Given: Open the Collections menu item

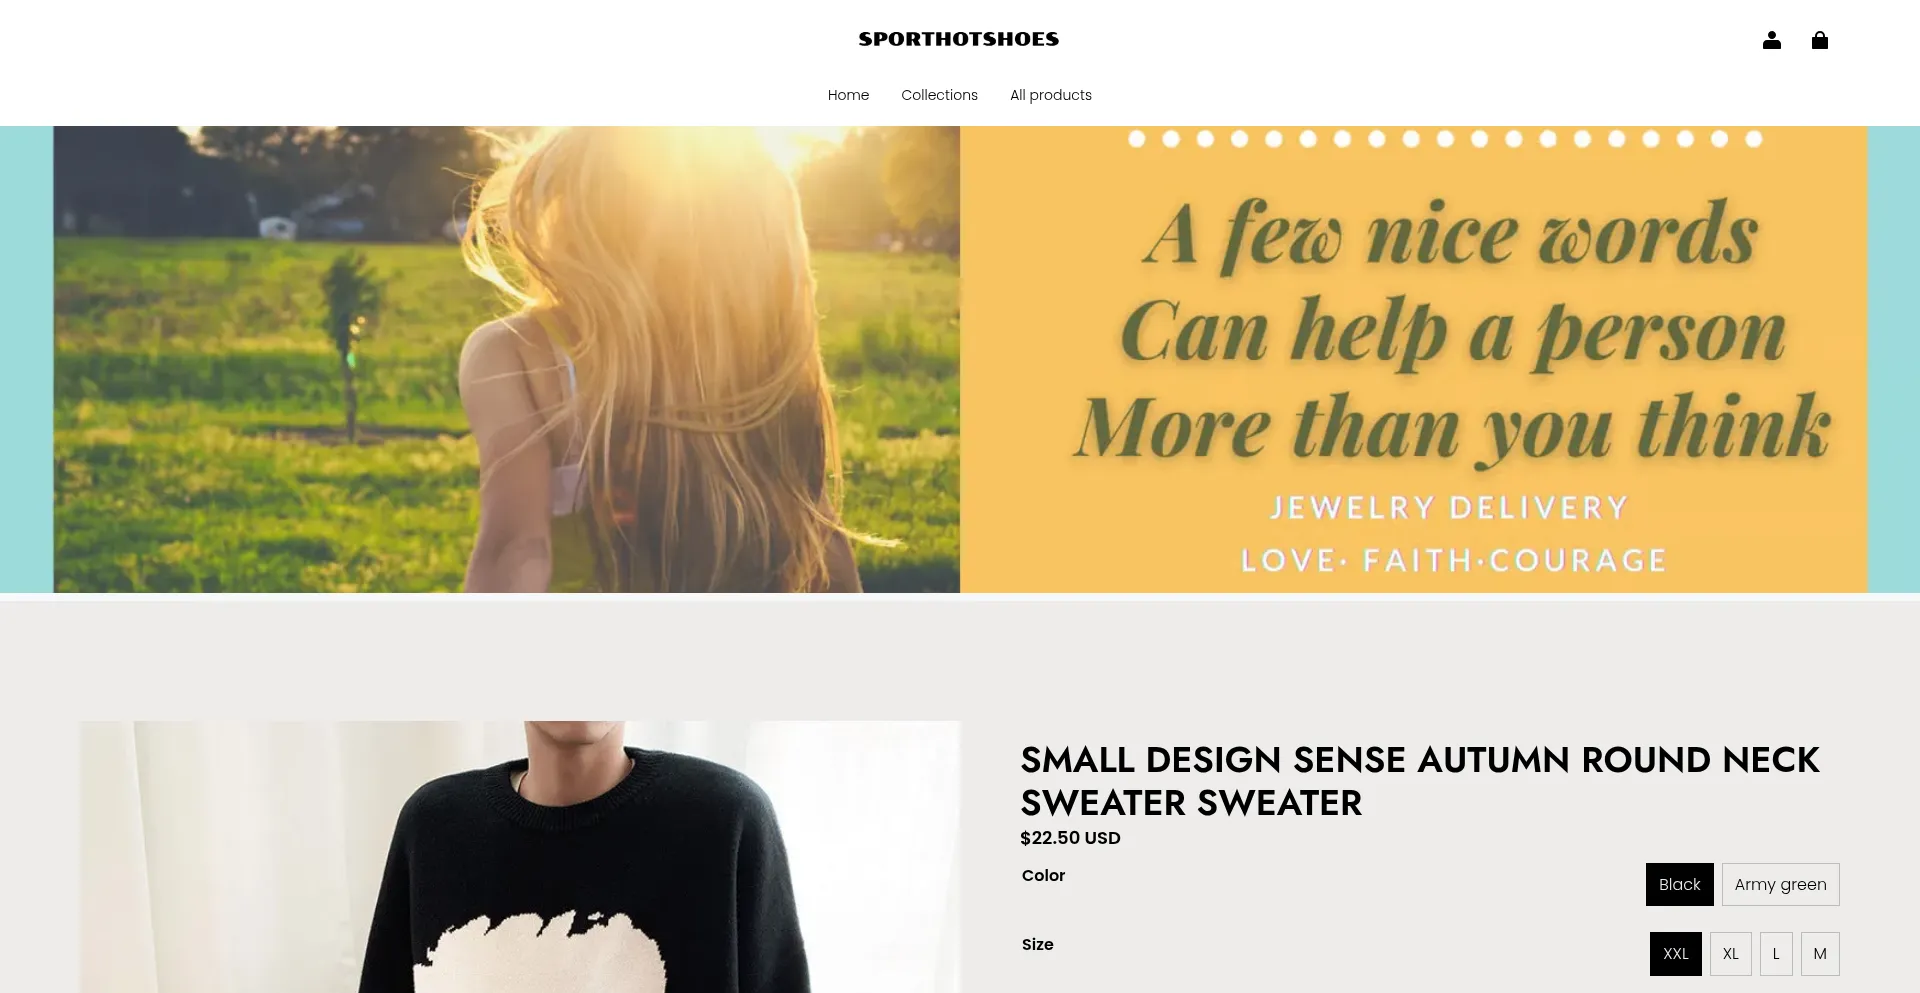Looking at the screenshot, I should [x=939, y=95].
